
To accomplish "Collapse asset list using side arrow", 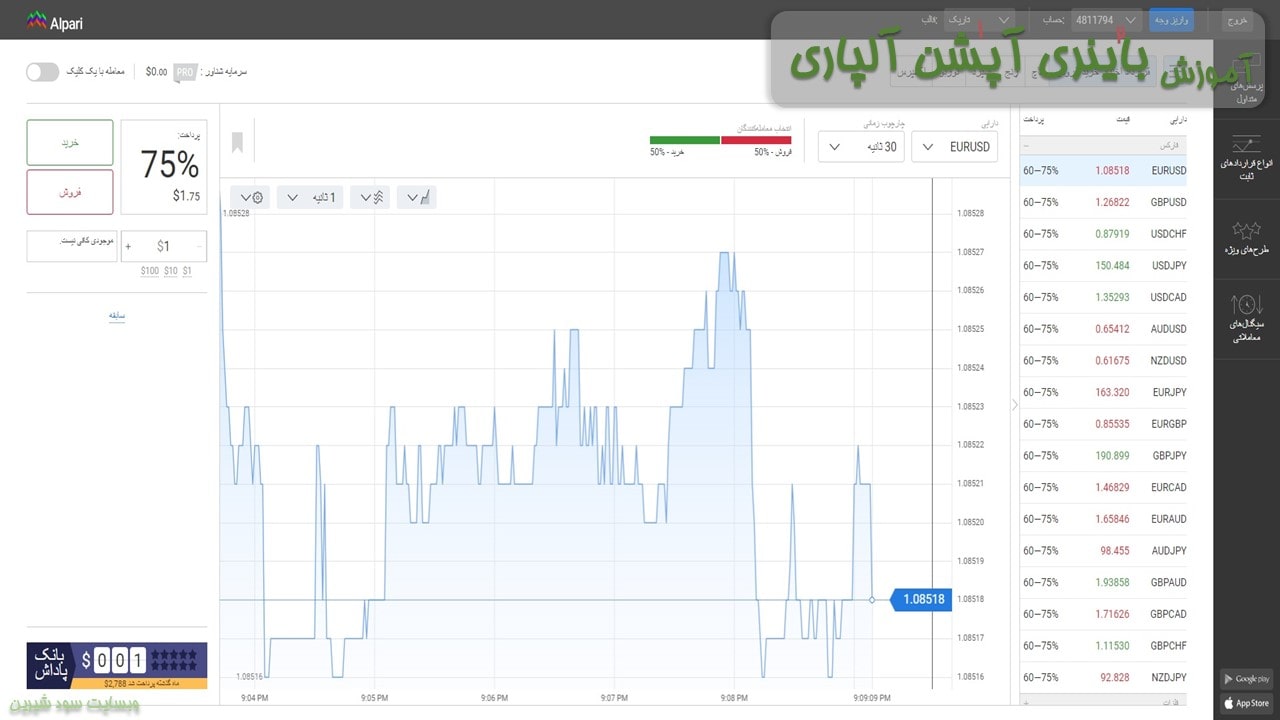I will 1014,405.
